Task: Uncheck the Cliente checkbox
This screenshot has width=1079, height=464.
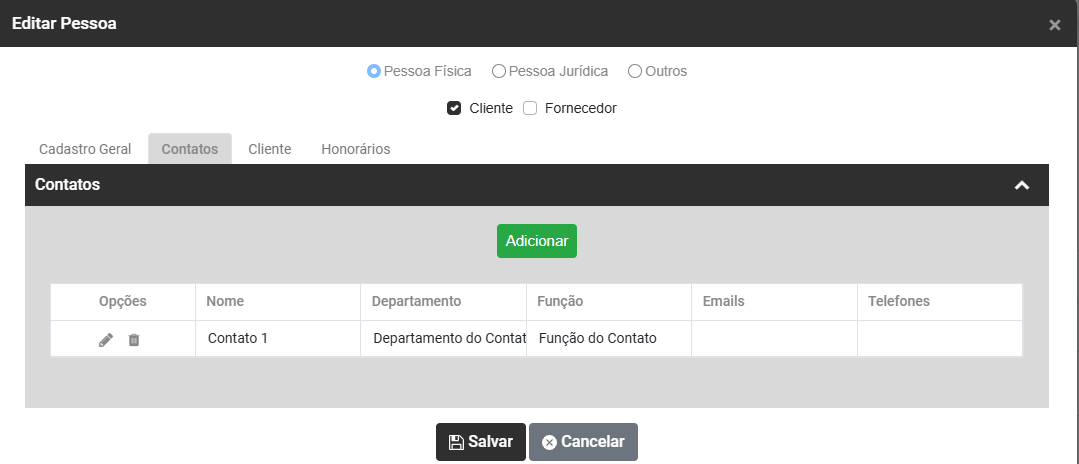Action: coord(454,108)
